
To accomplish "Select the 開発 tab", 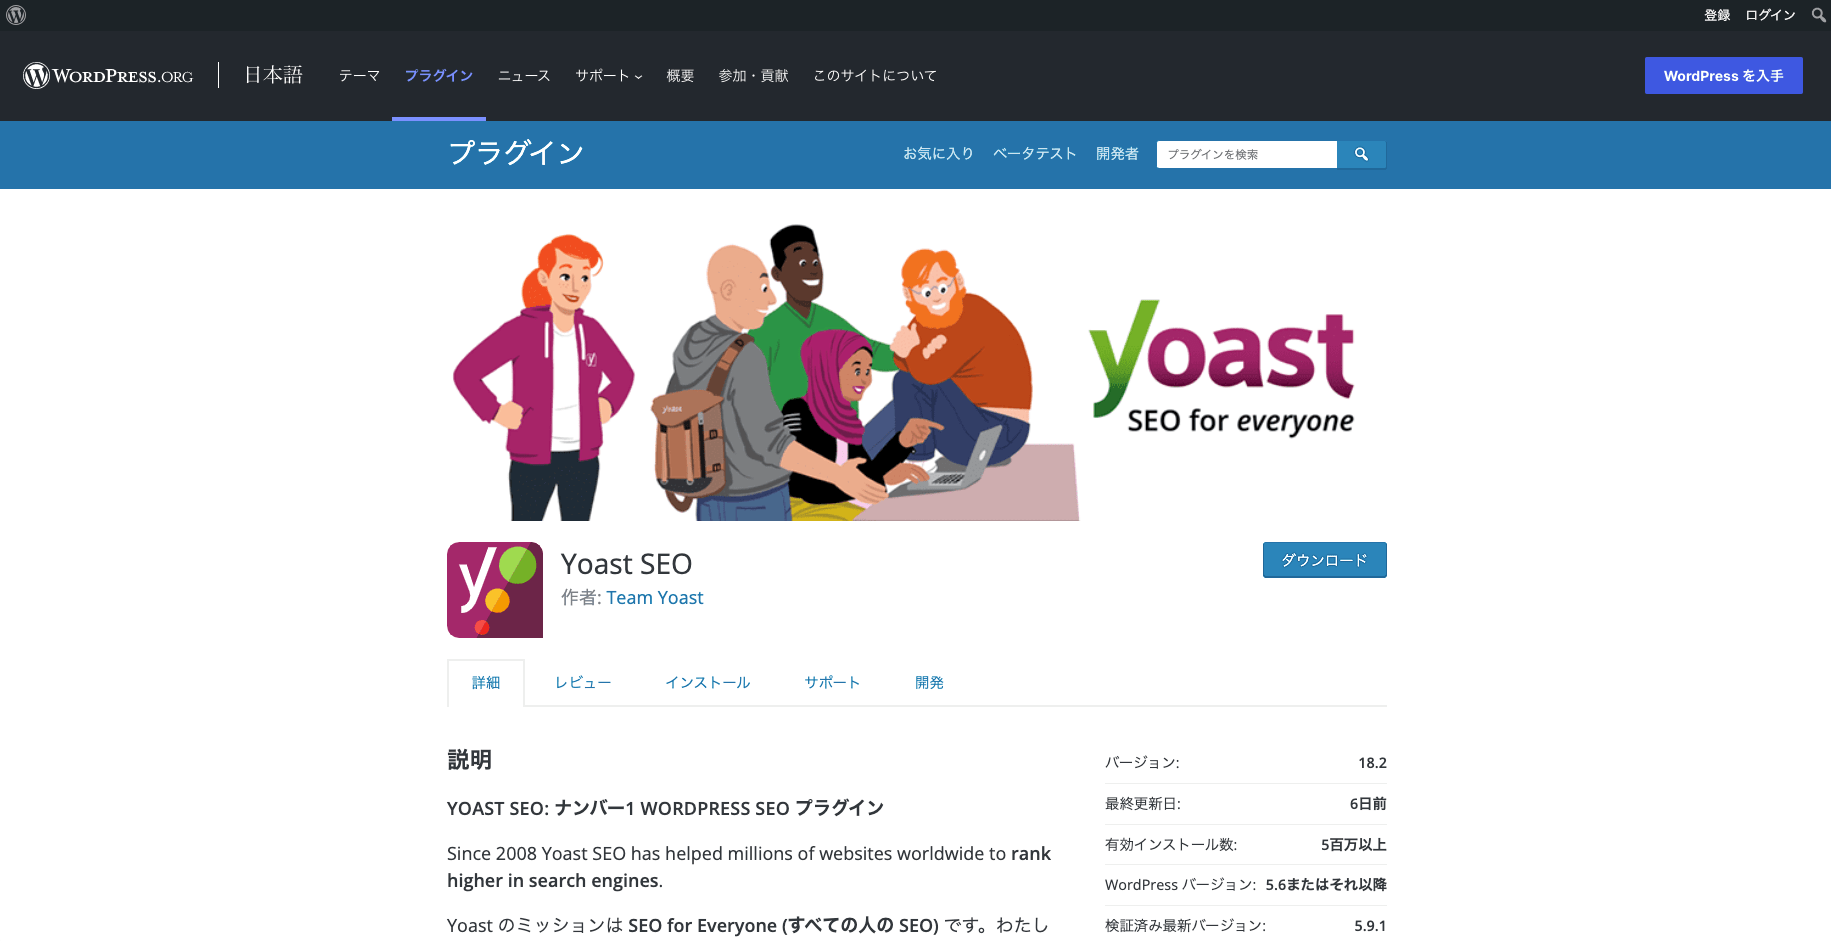I will 929,683.
